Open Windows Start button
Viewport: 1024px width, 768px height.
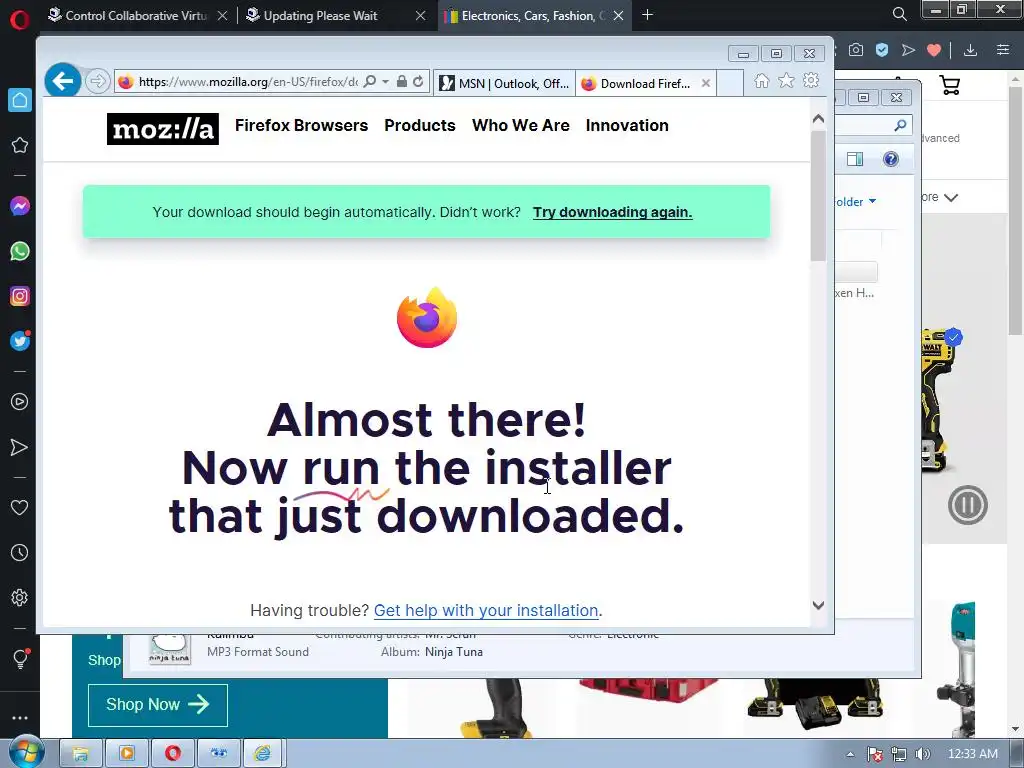point(26,752)
